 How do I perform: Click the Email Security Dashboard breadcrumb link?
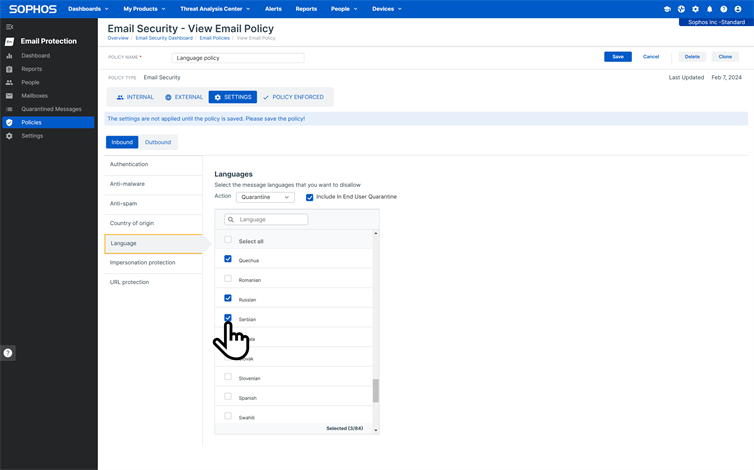tap(163, 38)
